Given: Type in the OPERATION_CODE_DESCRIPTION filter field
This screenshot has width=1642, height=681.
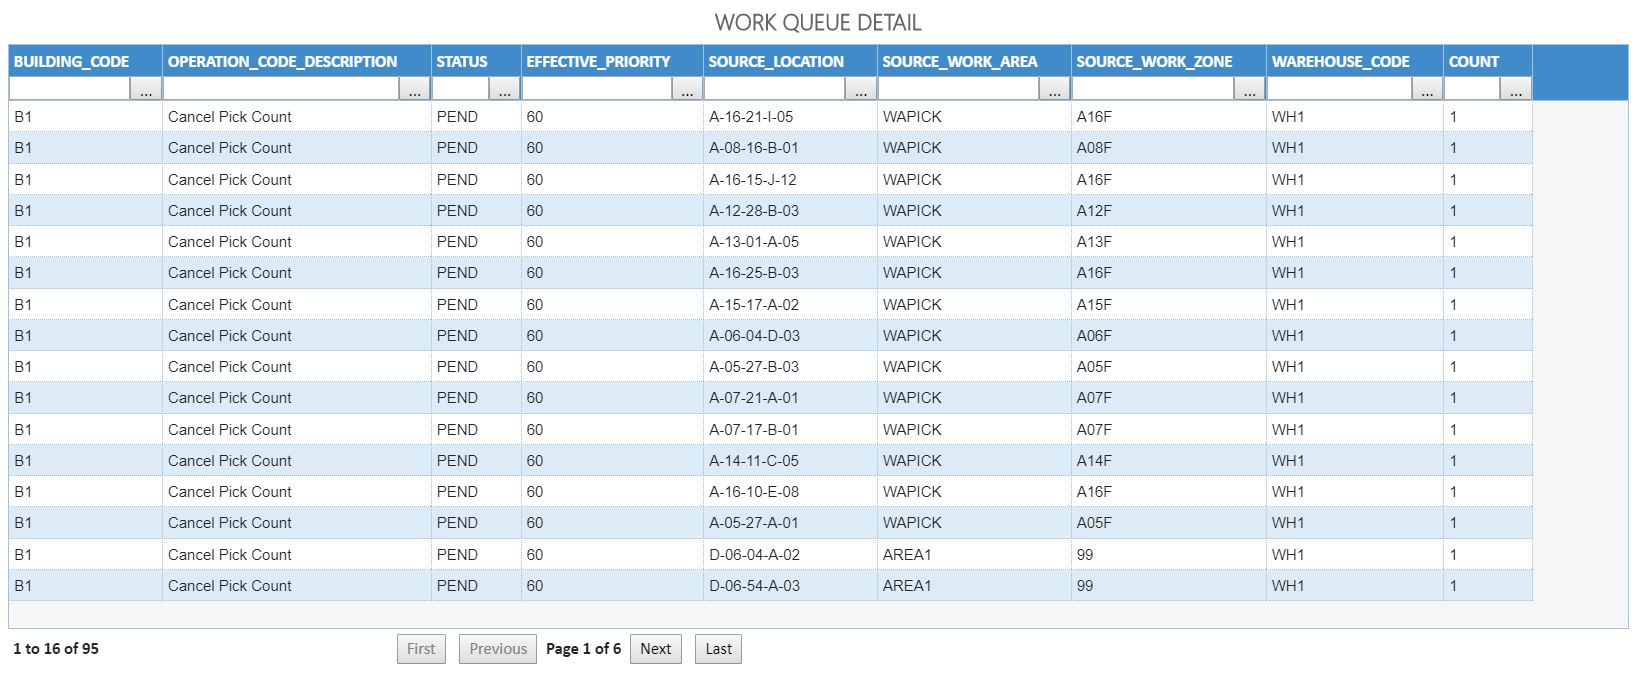Looking at the screenshot, I should tap(281, 90).
